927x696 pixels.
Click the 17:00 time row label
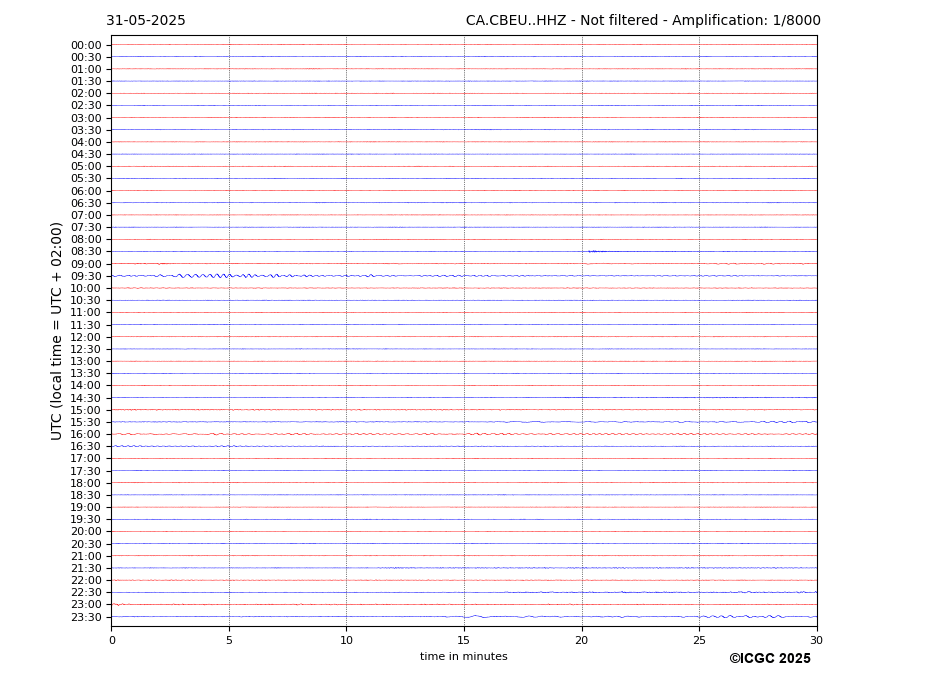pos(86,459)
